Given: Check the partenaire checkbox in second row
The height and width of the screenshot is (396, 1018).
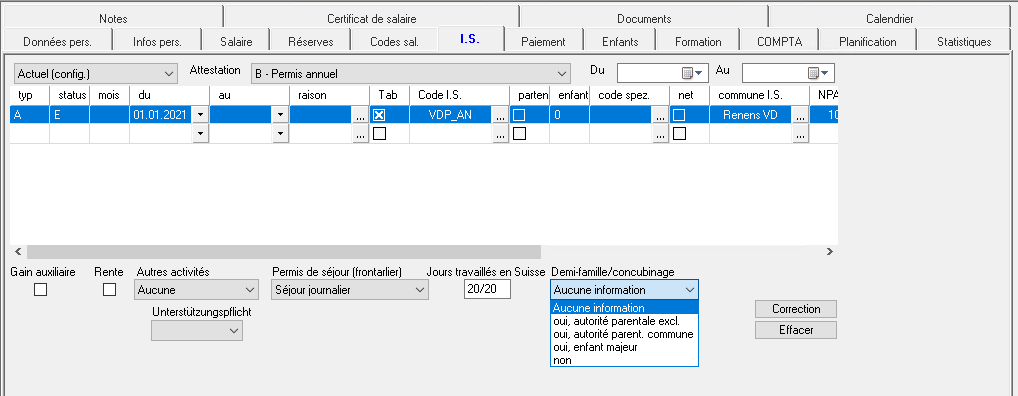Looking at the screenshot, I should click(519, 134).
